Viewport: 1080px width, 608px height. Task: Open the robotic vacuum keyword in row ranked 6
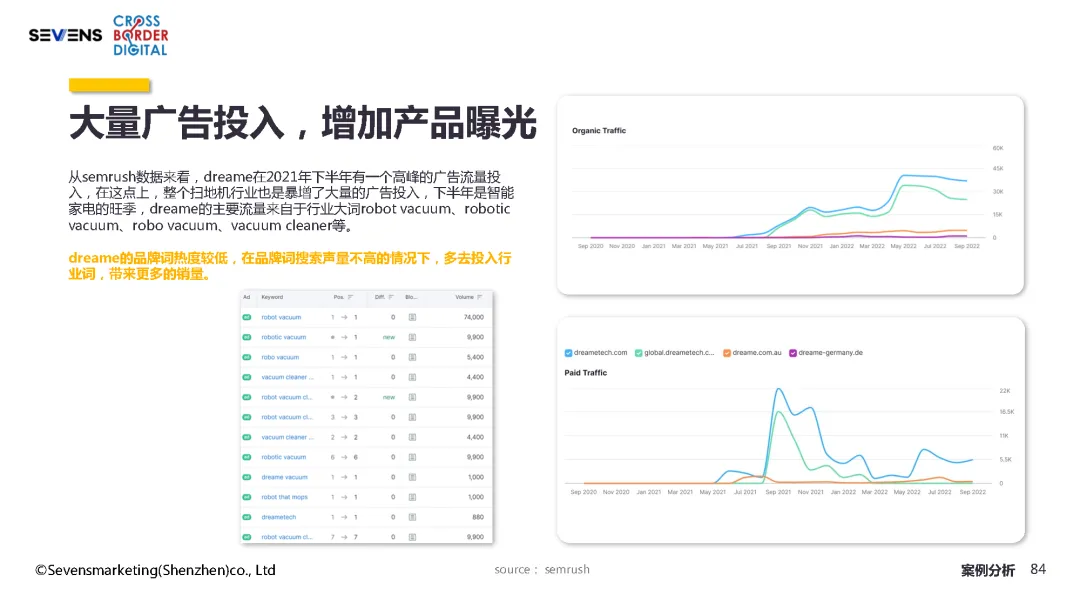coord(284,457)
